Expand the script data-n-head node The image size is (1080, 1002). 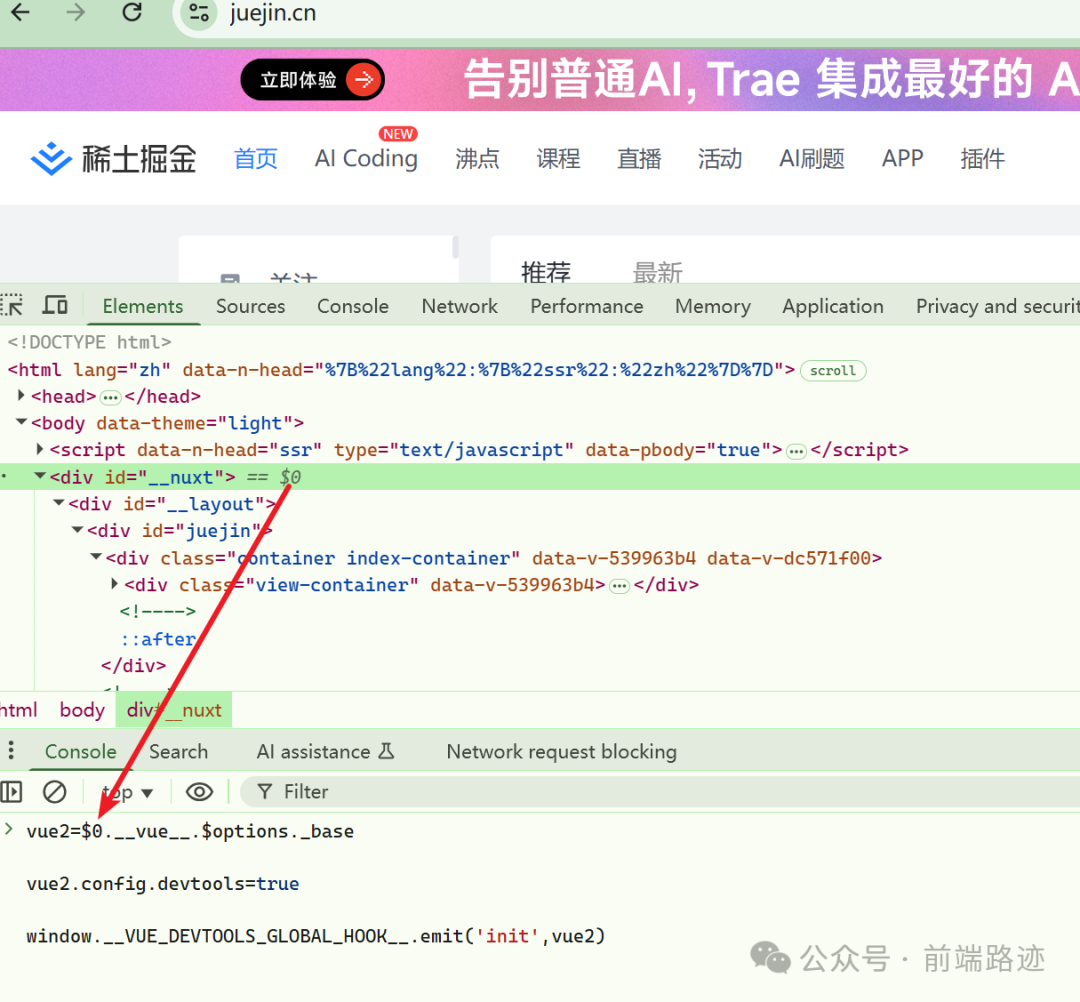point(39,448)
